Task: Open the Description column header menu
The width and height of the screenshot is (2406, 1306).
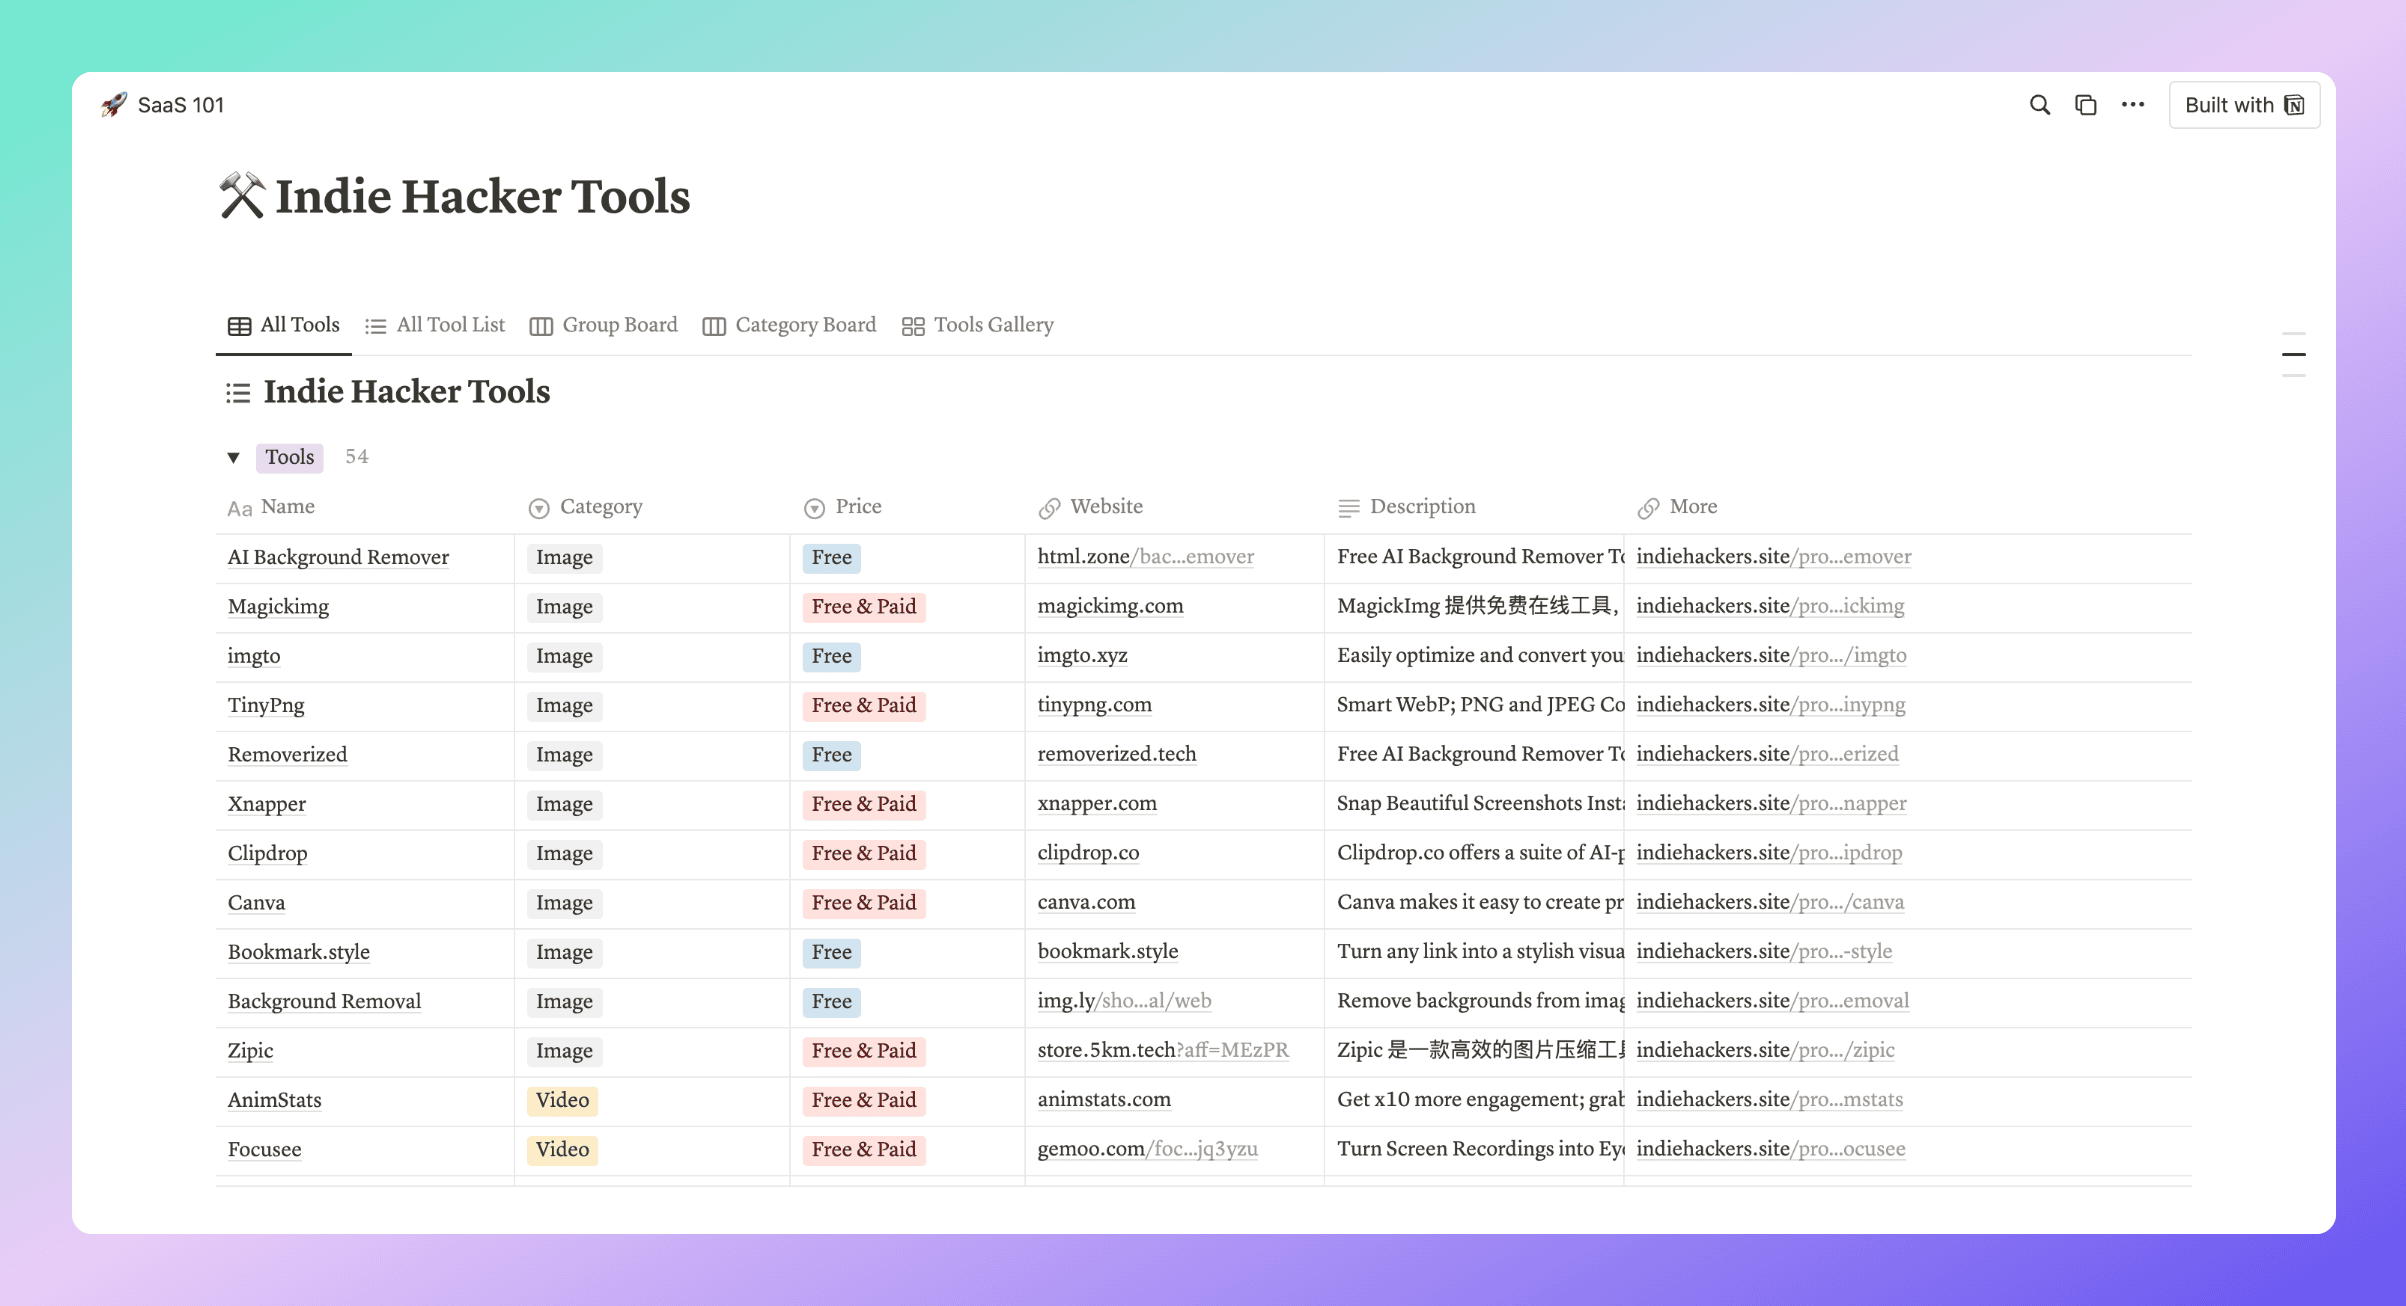Action: (x=1407, y=507)
